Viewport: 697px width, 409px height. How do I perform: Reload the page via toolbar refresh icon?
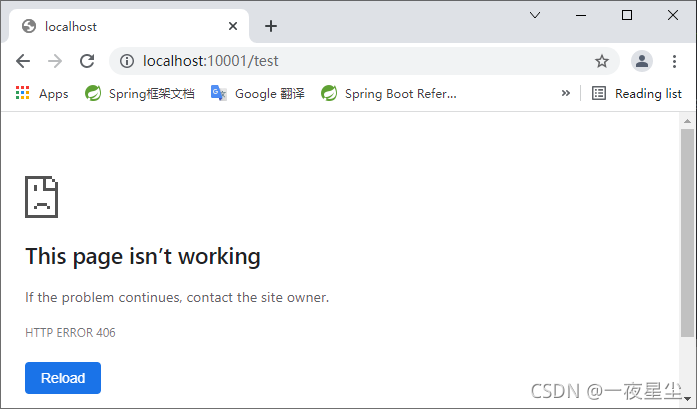pyautogui.click(x=87, y=61)
